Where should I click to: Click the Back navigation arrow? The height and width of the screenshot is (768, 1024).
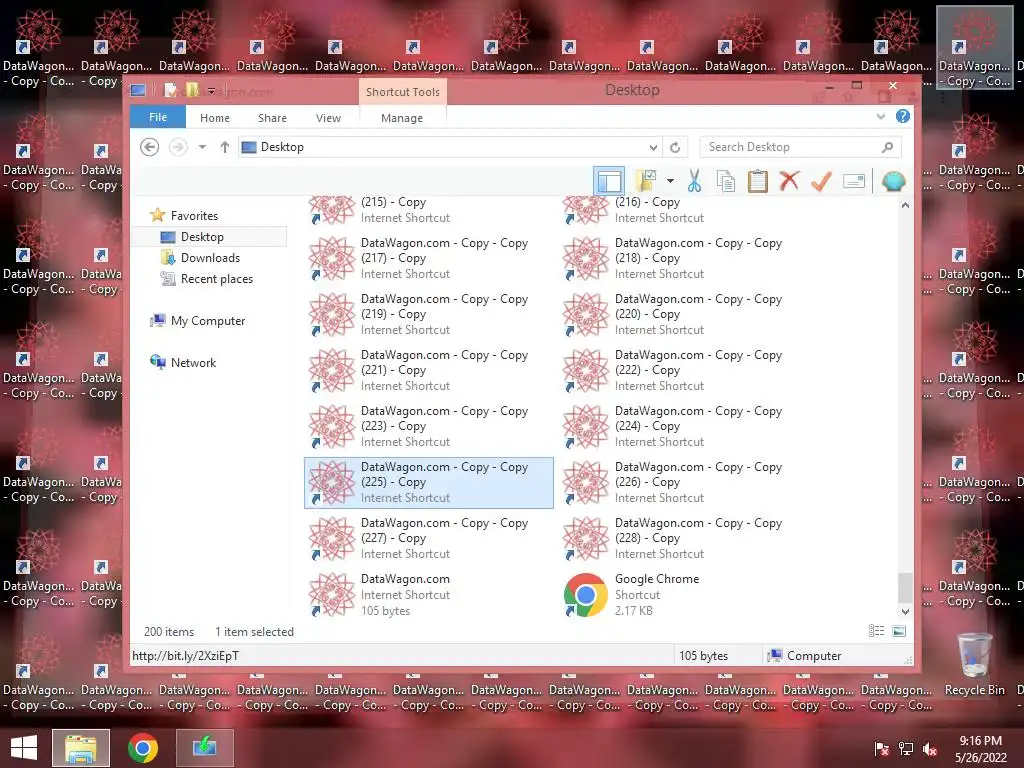click(150, 147)
